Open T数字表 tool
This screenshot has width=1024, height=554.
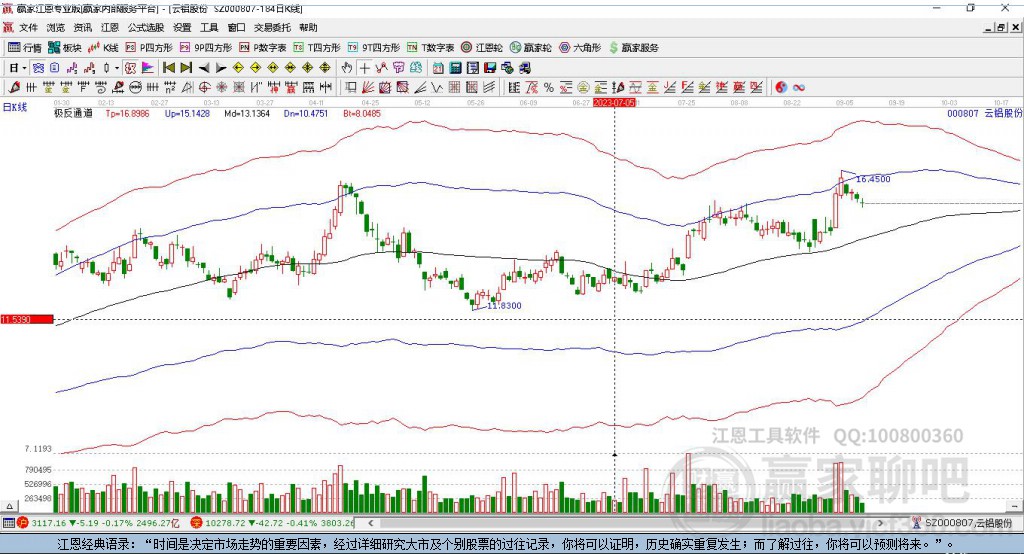pos(430,48)
